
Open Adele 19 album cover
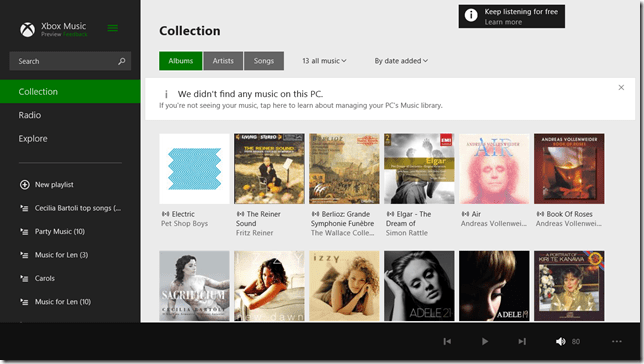[494, 286]
